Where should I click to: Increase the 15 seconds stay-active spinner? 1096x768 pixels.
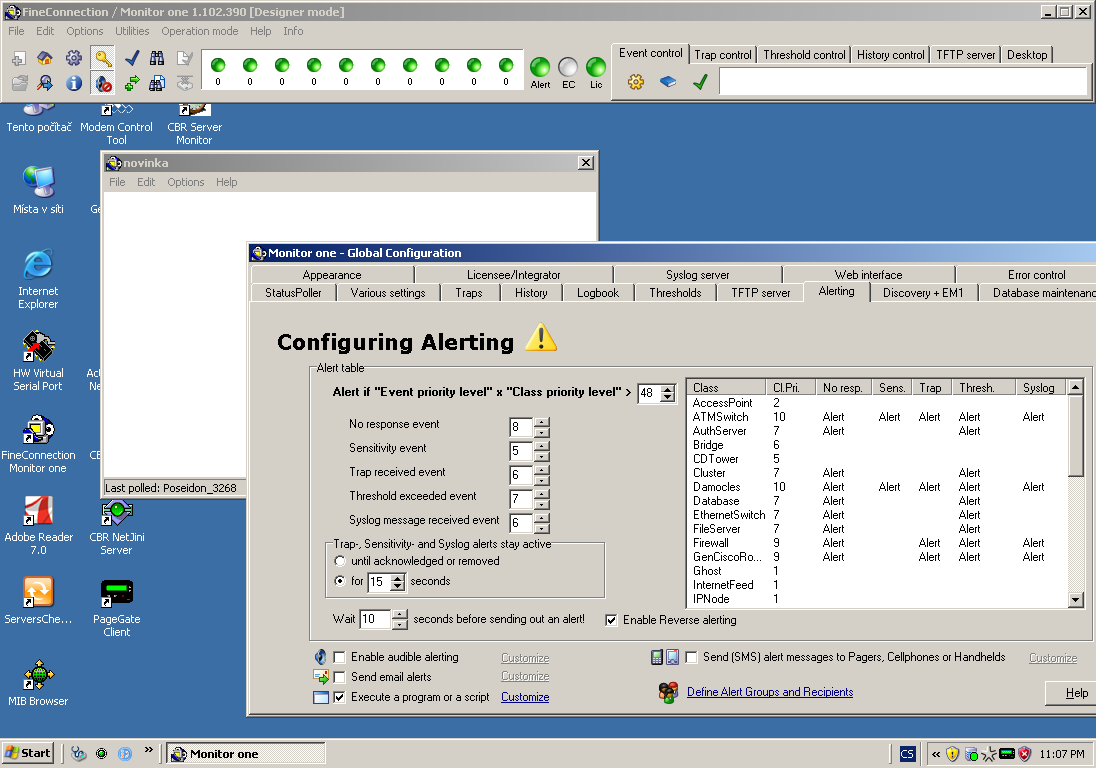click(398, 577)
